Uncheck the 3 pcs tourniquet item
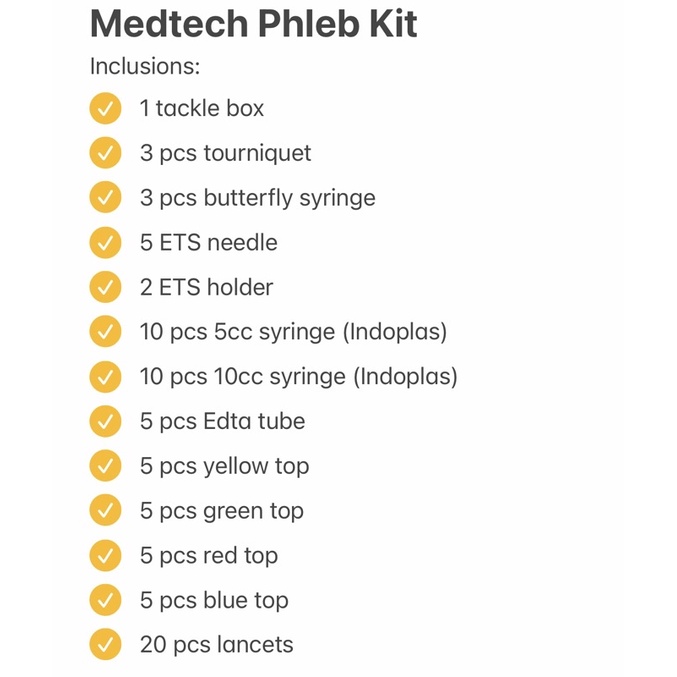This screenshot has width=677, height=677. (x=105, y=153)
